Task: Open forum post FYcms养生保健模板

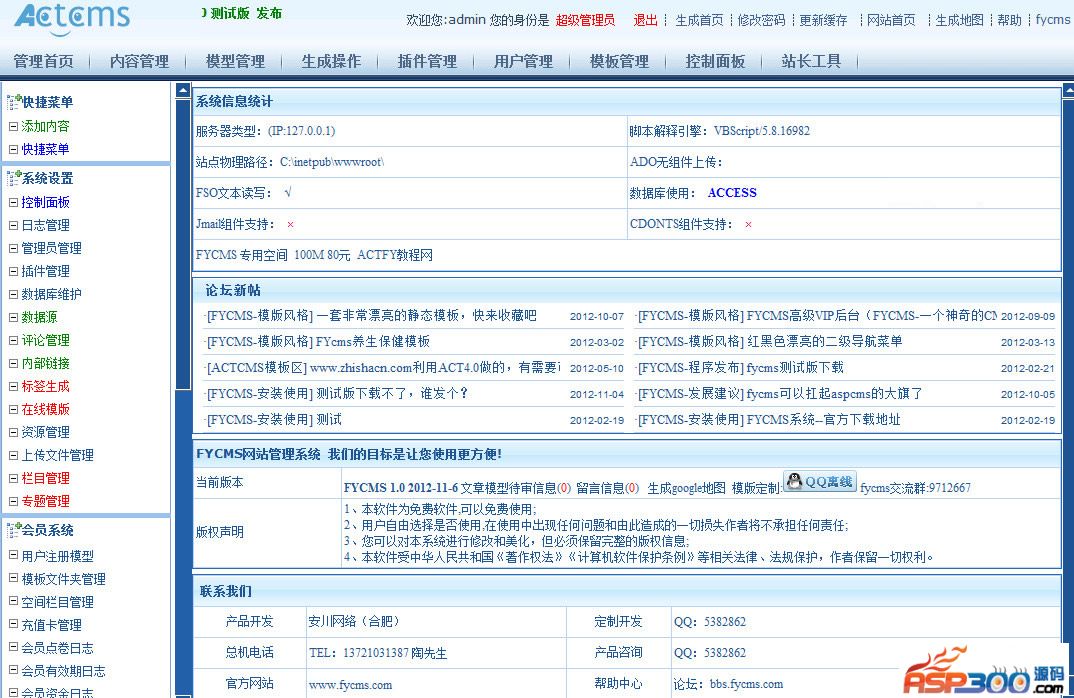Action: [x=373, y=341]
